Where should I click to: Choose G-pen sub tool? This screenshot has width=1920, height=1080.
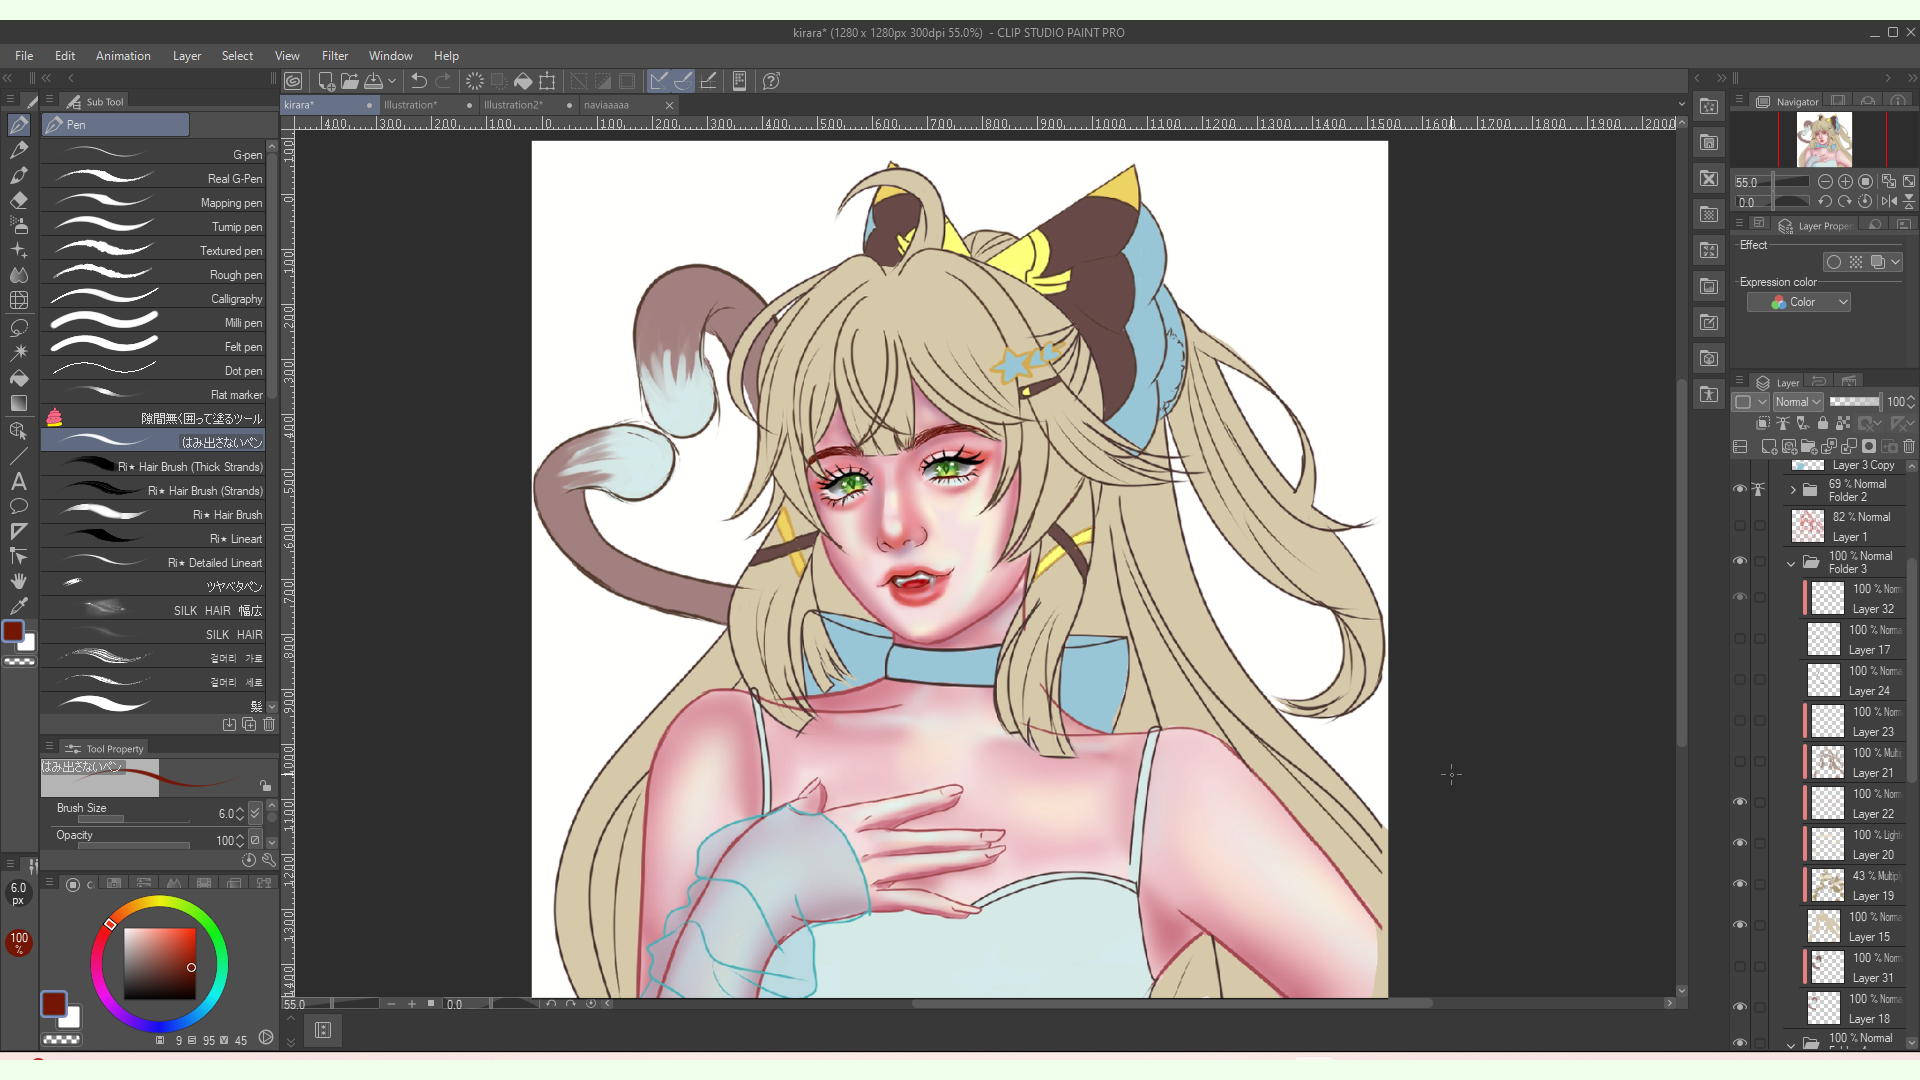[153, 154]
